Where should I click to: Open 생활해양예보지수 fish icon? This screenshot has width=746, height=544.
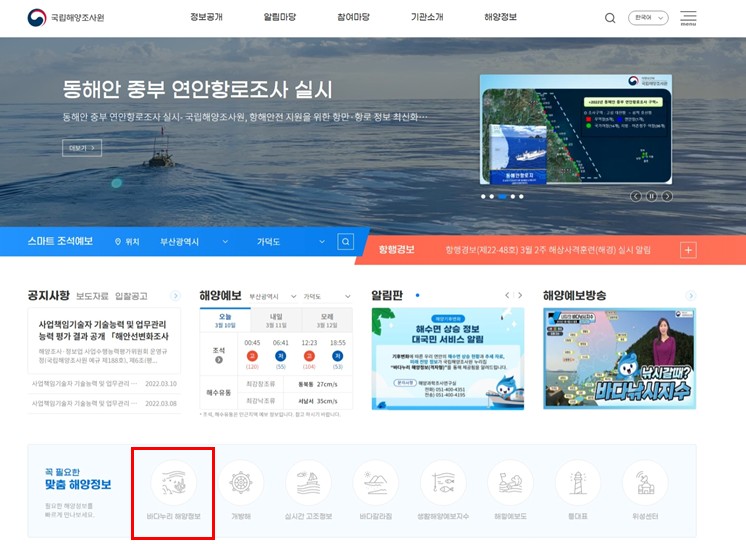(x=442, y=484)
